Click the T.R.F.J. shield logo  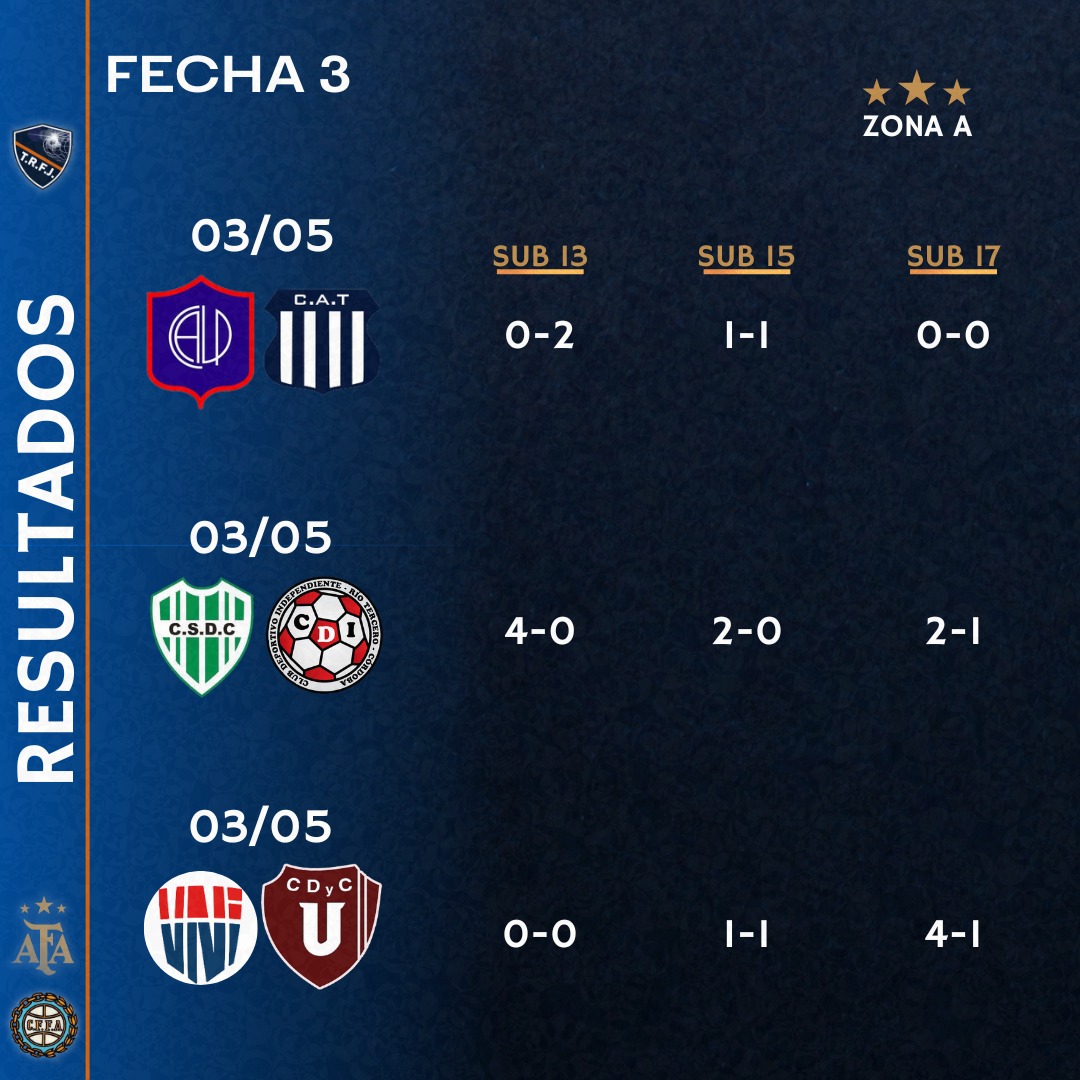click(x=42, y=157)
